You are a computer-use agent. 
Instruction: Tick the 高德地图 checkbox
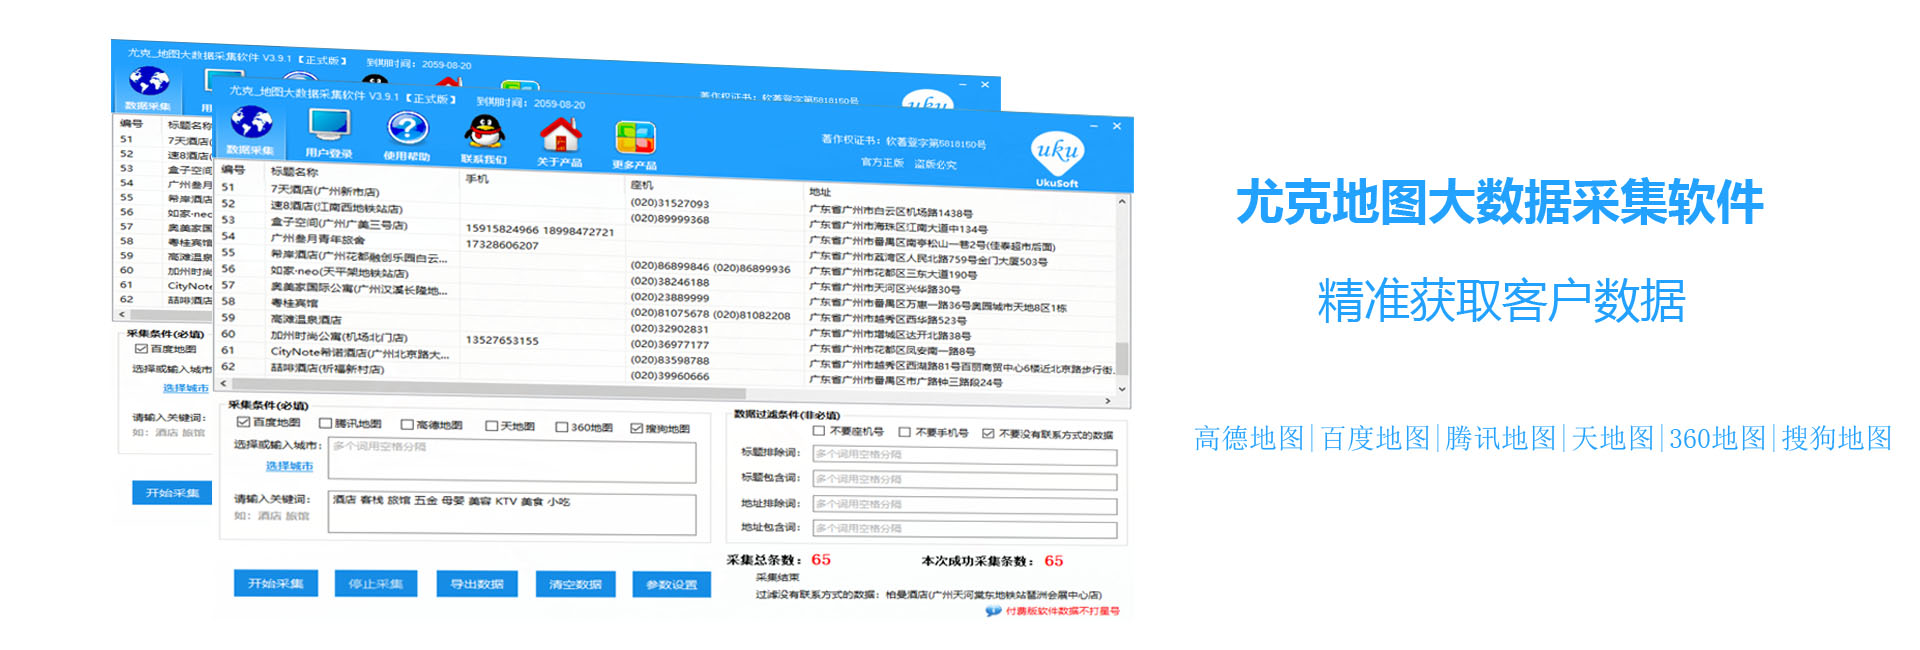(407, 425)
